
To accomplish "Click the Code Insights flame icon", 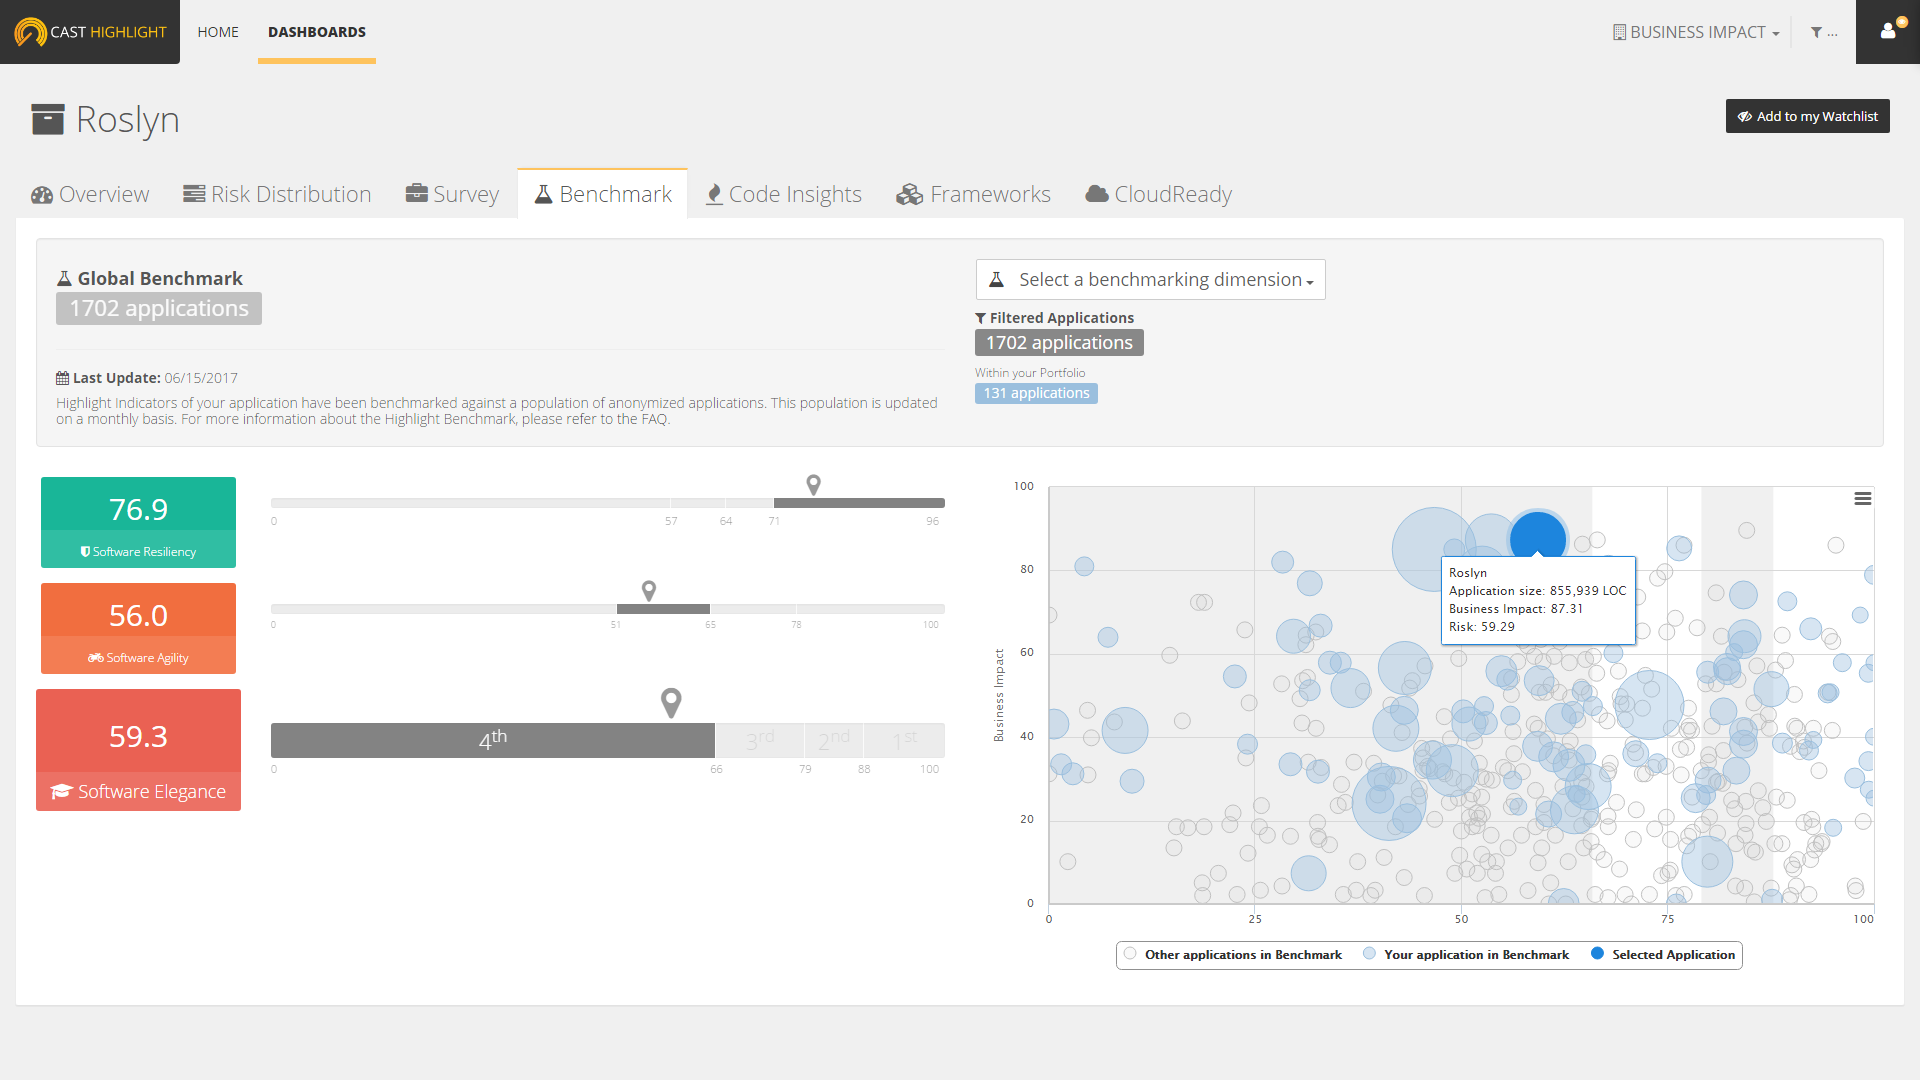I will [x=714, y=194].
